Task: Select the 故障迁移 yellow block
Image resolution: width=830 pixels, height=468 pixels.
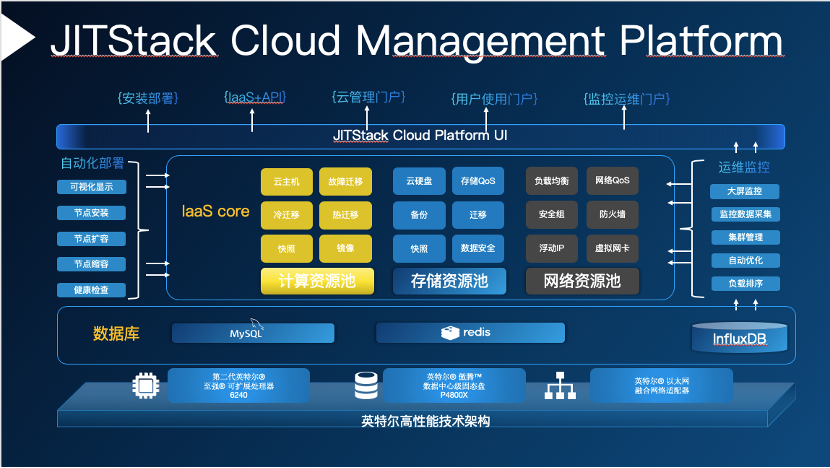Action: [x=345, y=182]
